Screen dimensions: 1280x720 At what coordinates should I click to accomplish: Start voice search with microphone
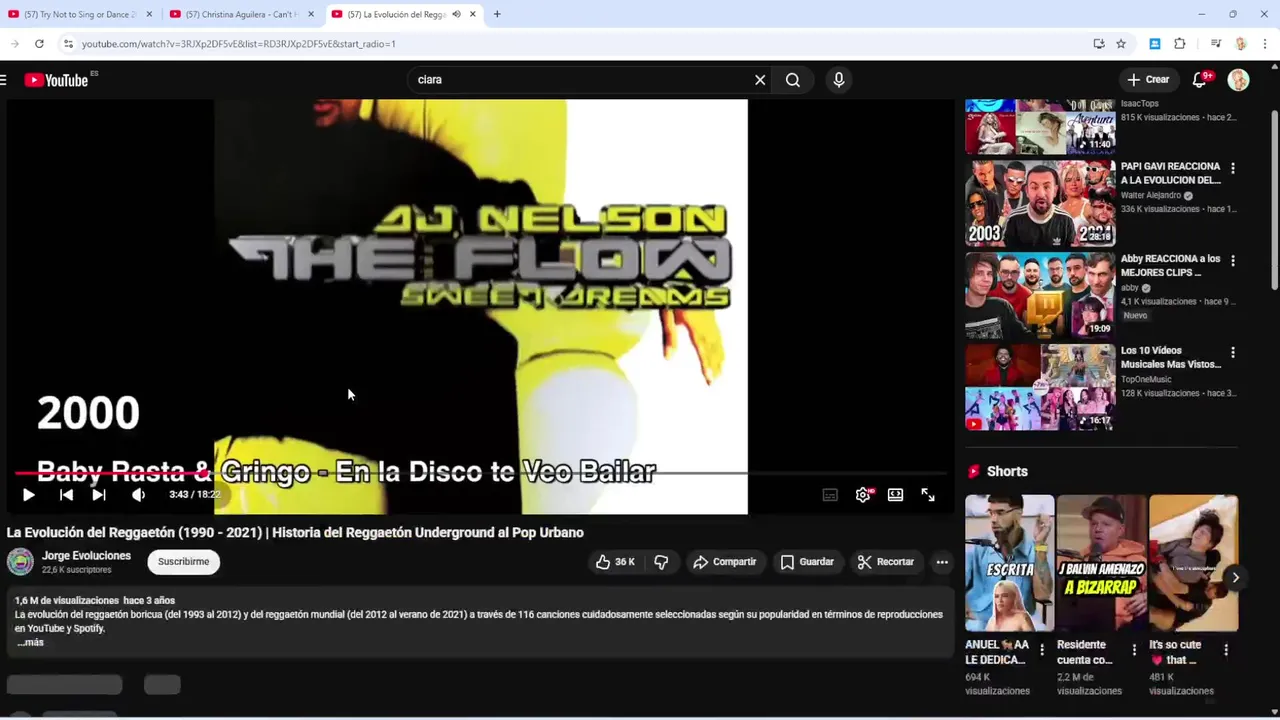(x=839, y=80)
